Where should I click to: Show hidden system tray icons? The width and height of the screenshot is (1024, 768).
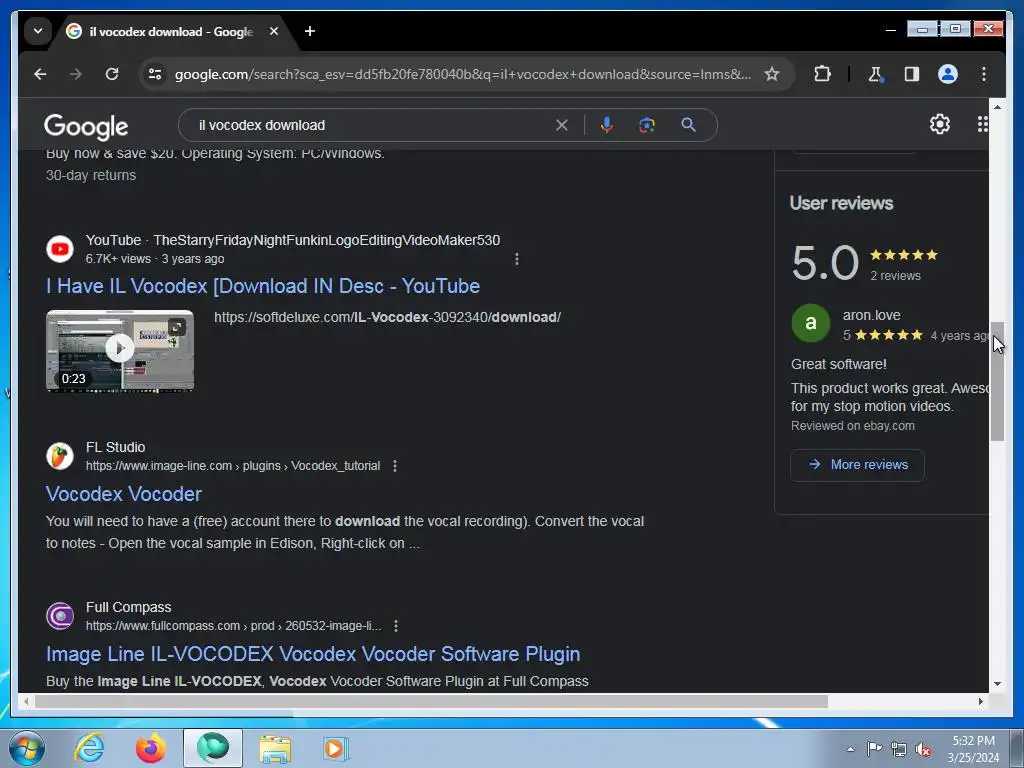(850, 749)
